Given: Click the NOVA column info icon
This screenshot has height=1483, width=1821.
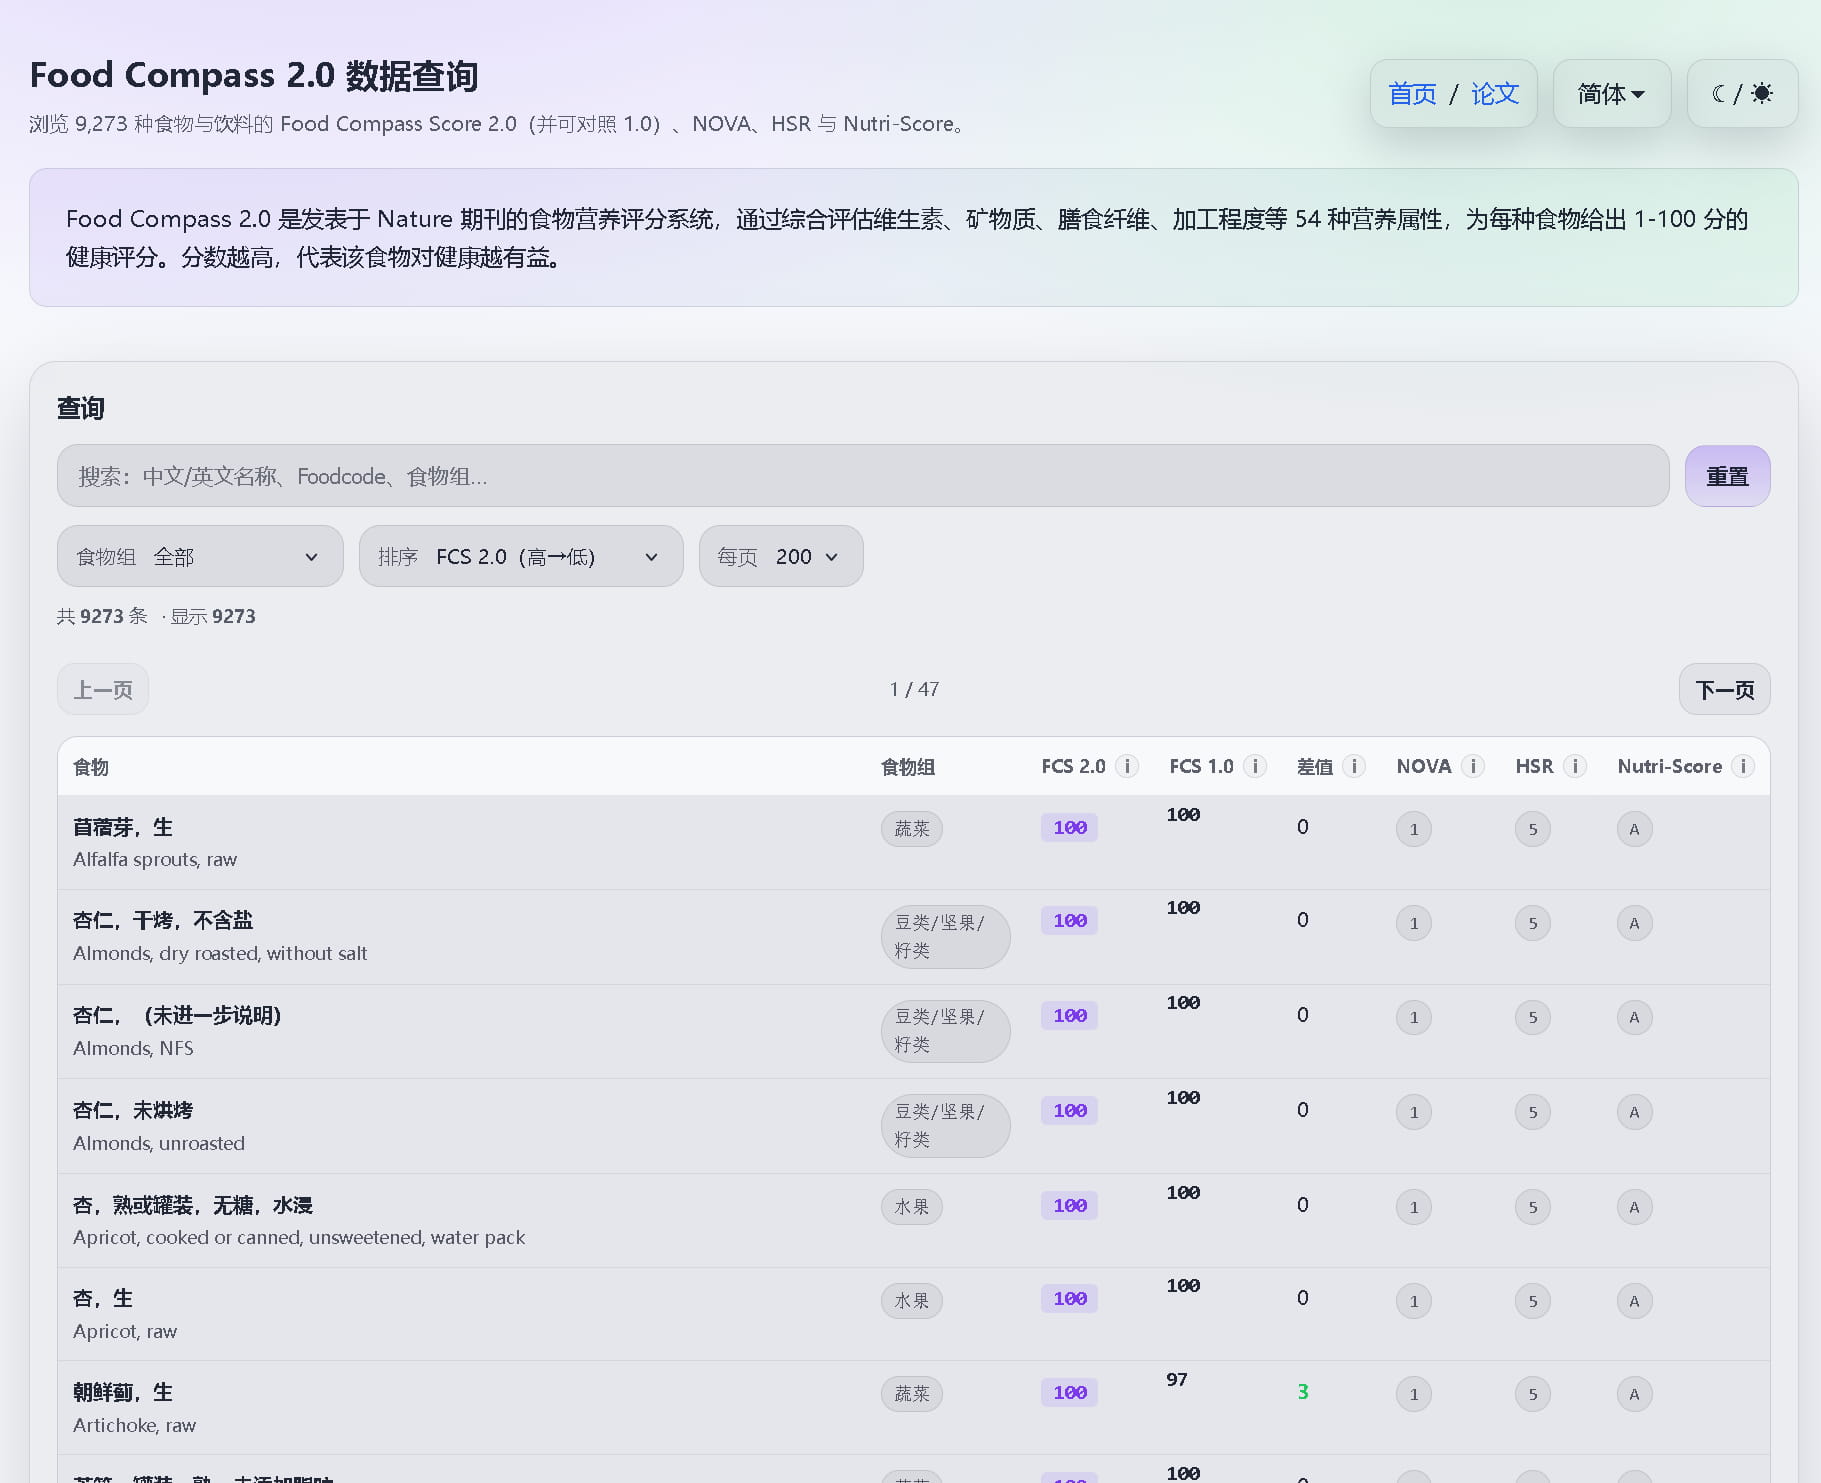Looking at the screenshot, I should (x=1473, y=766).
